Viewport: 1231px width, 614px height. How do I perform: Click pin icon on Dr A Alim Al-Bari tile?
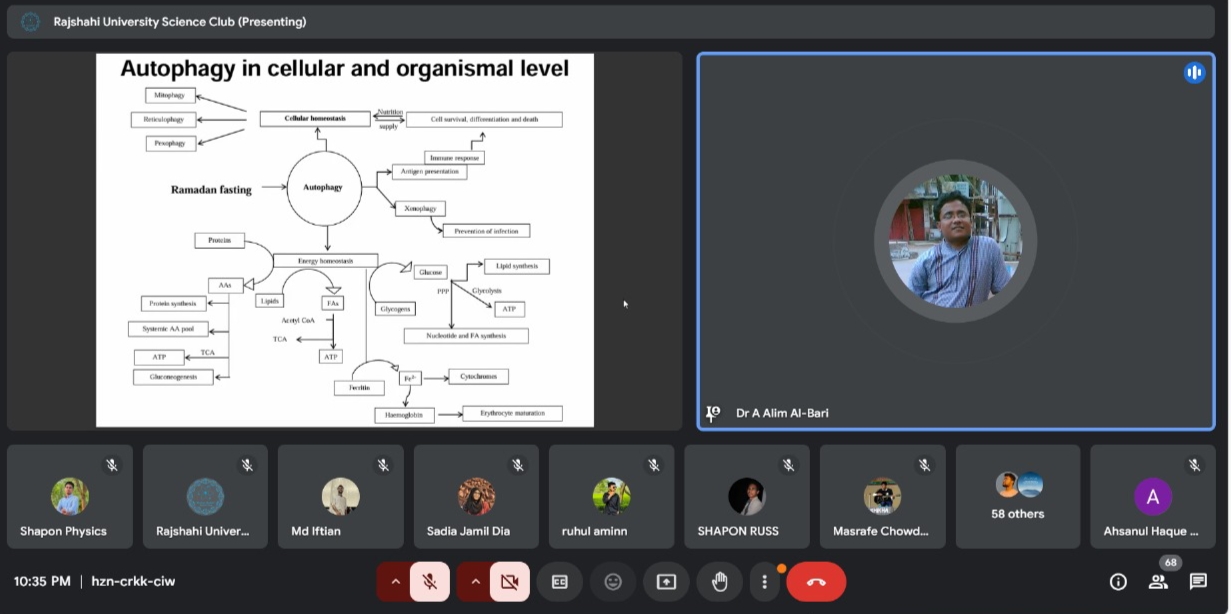click(713, 413)
